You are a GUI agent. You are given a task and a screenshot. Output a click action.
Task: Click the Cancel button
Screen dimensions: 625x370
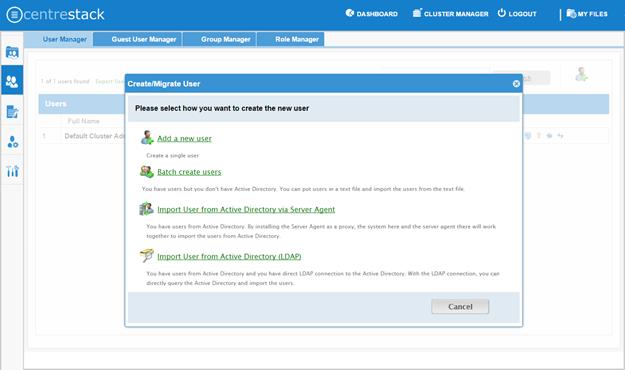click(x=460, y=307)
